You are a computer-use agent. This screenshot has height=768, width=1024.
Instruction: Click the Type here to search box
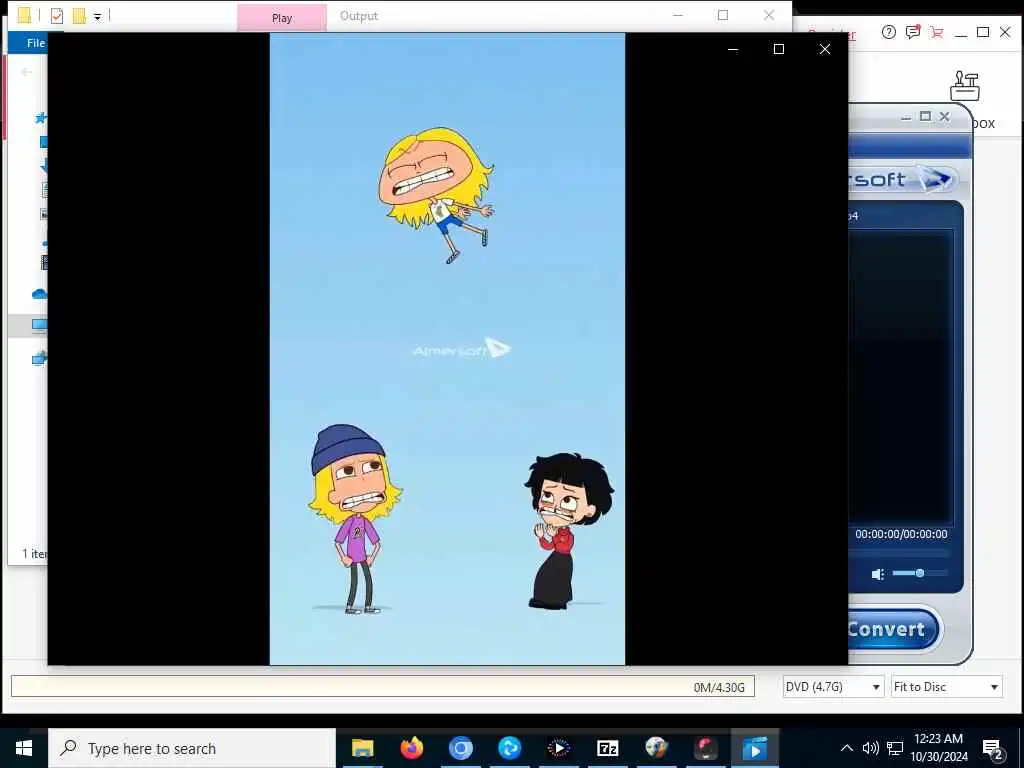click(192, 748)
